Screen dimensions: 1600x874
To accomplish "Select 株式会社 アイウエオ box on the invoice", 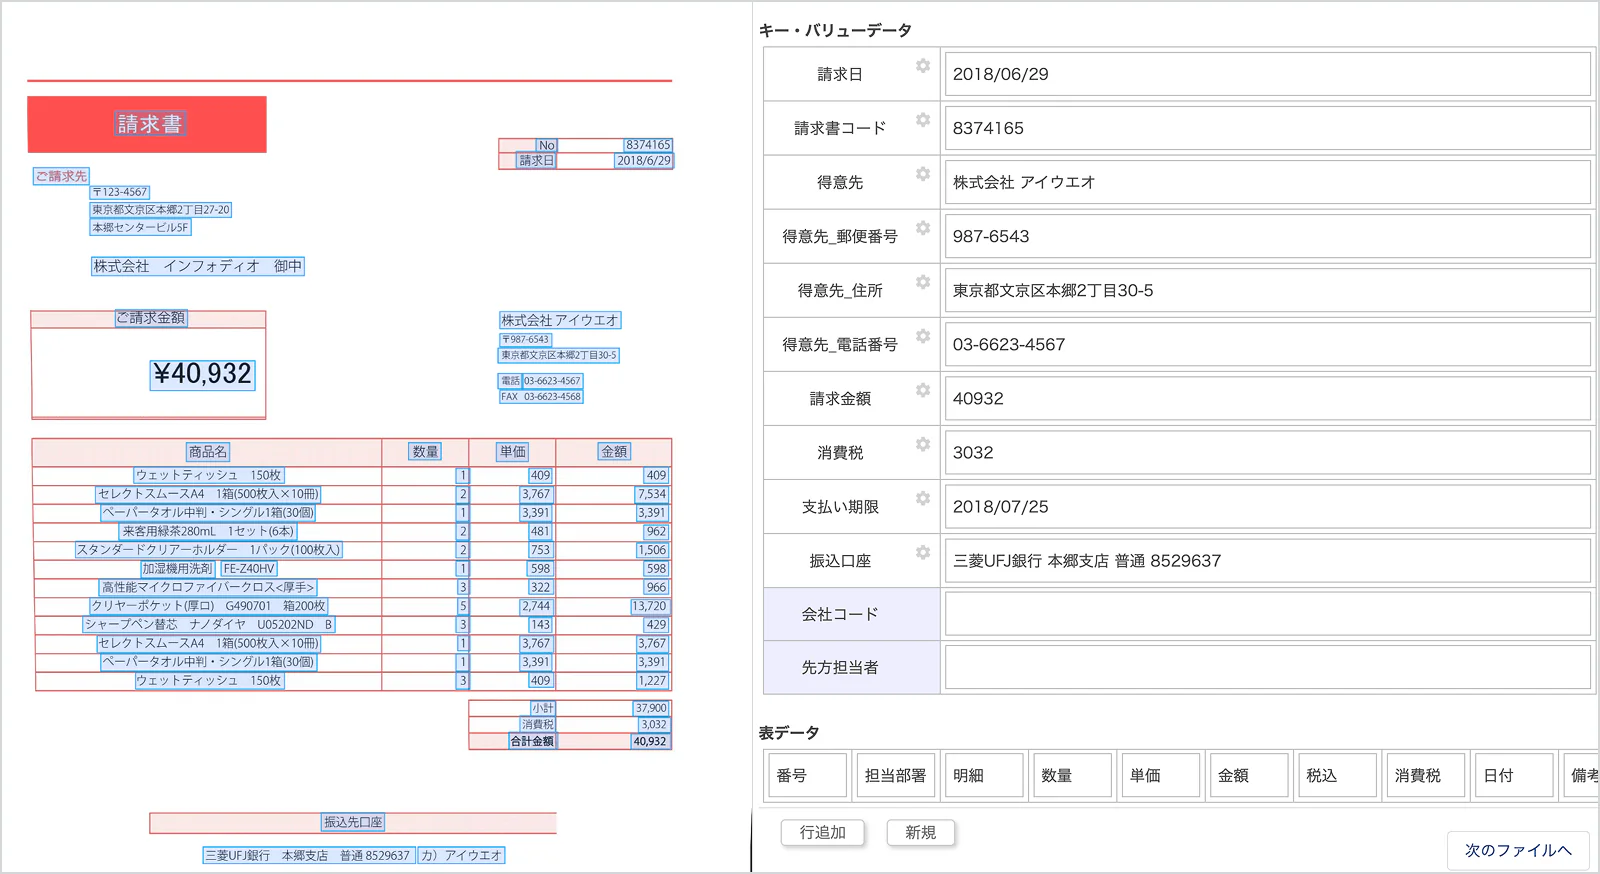I will [560, 320].
